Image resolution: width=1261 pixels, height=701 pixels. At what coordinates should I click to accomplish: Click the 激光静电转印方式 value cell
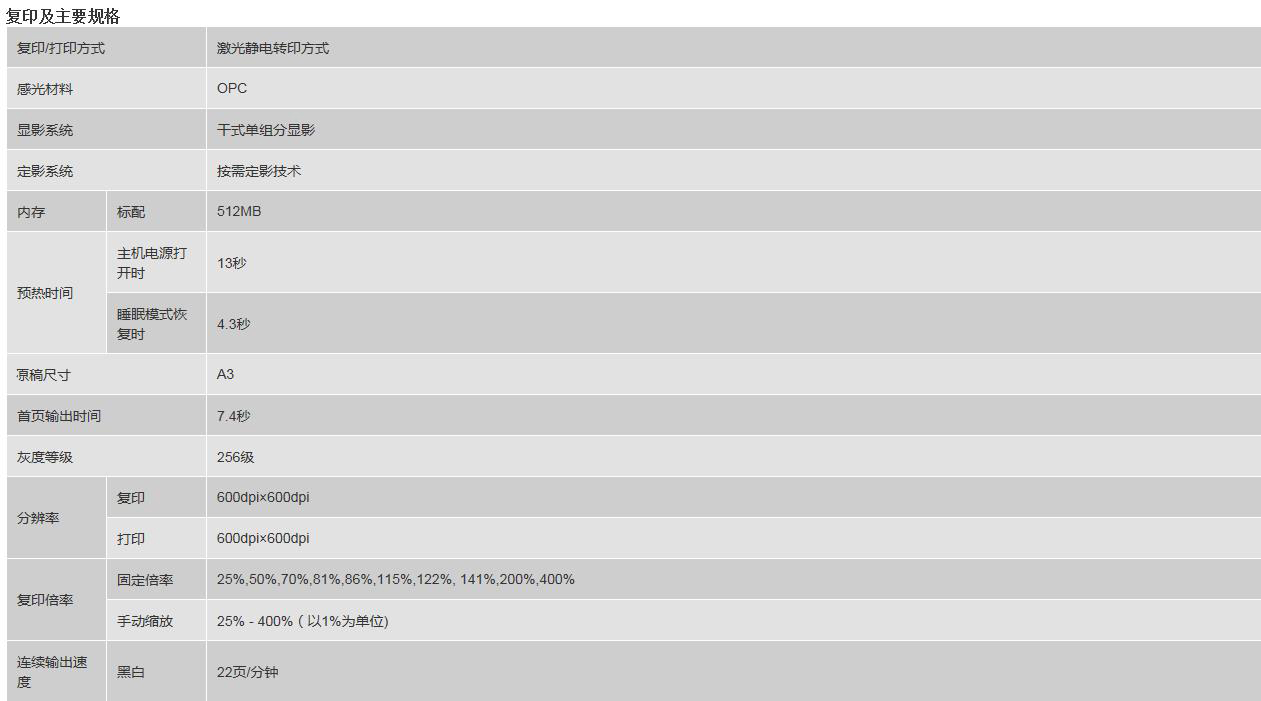733,48
